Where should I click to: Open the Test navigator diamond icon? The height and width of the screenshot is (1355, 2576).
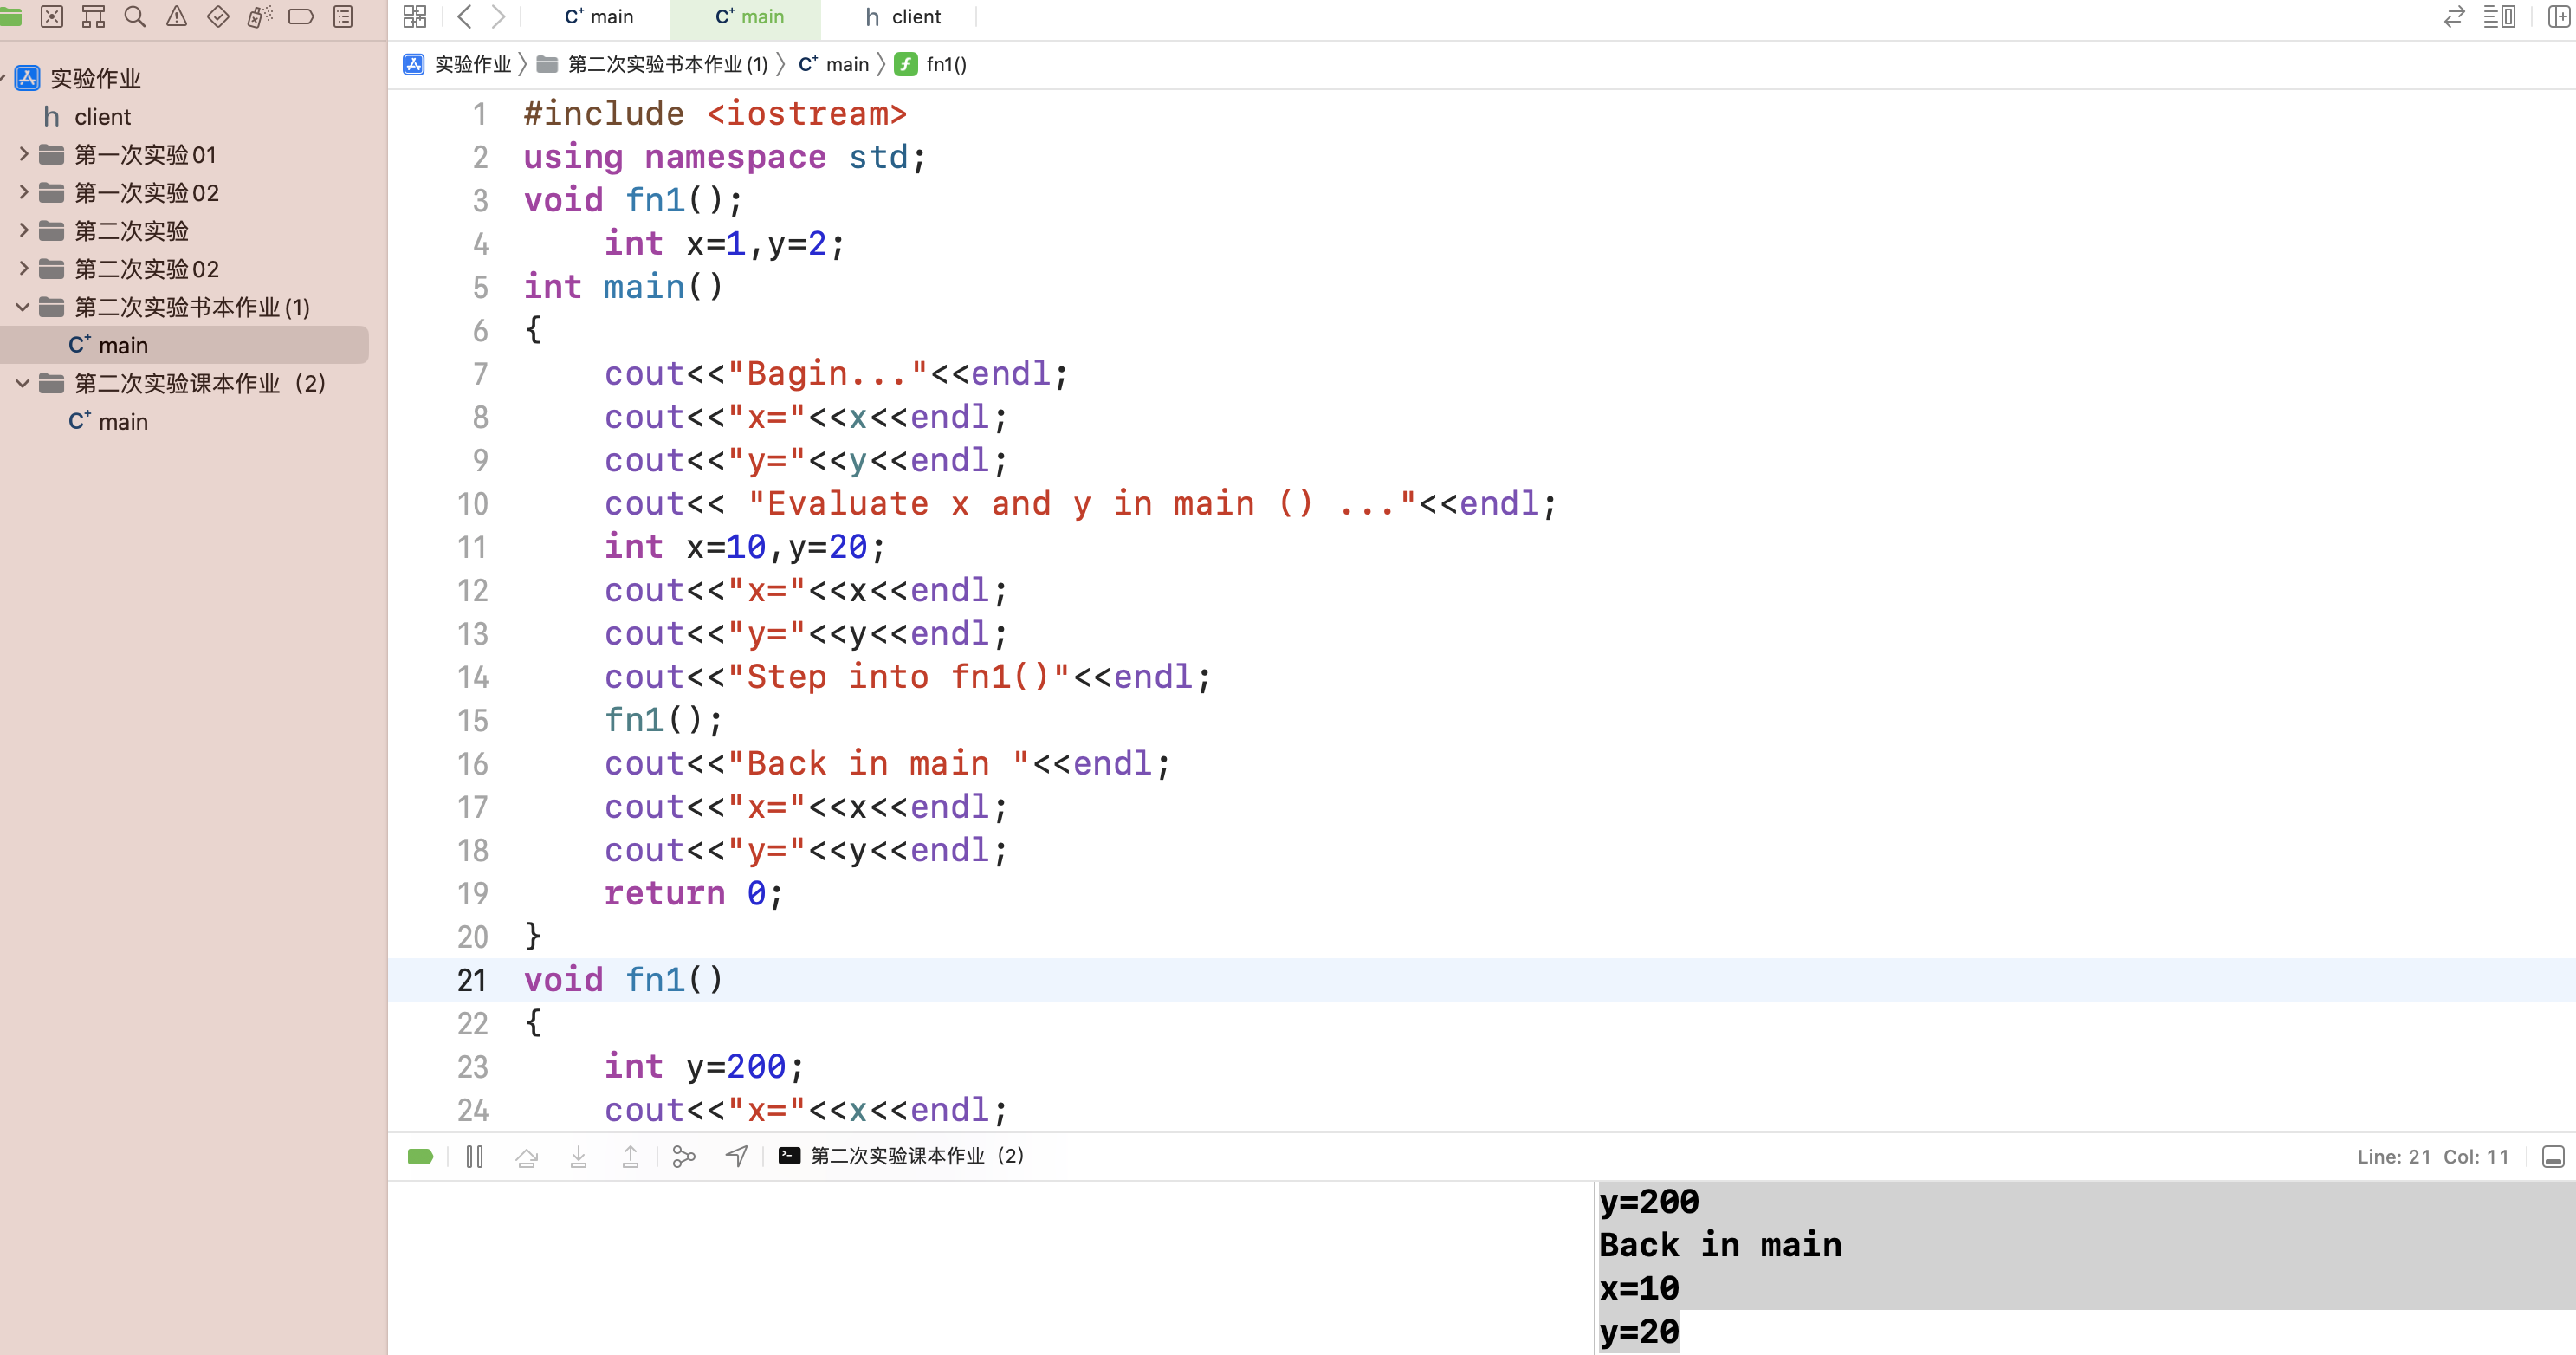(x=218, y=17)
